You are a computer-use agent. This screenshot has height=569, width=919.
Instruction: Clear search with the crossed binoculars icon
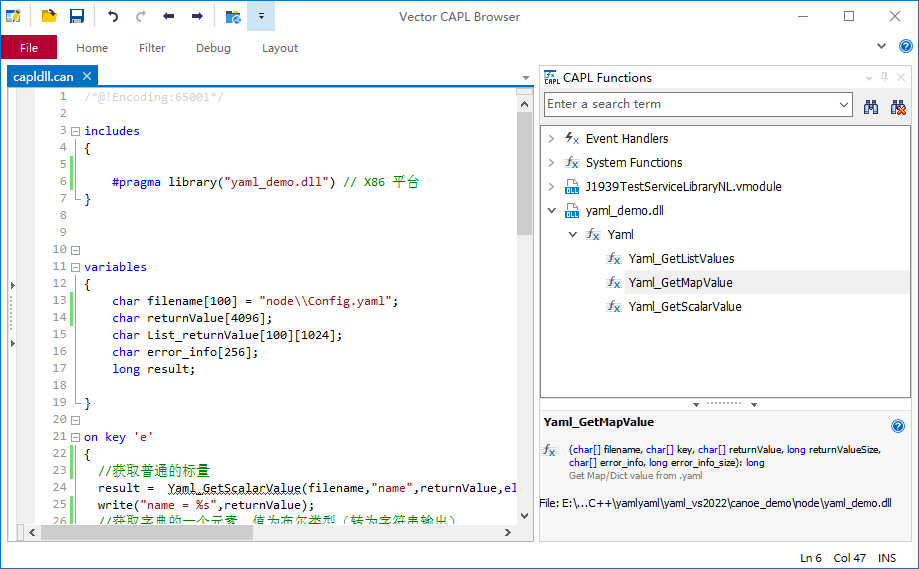[x=898, y=107]
